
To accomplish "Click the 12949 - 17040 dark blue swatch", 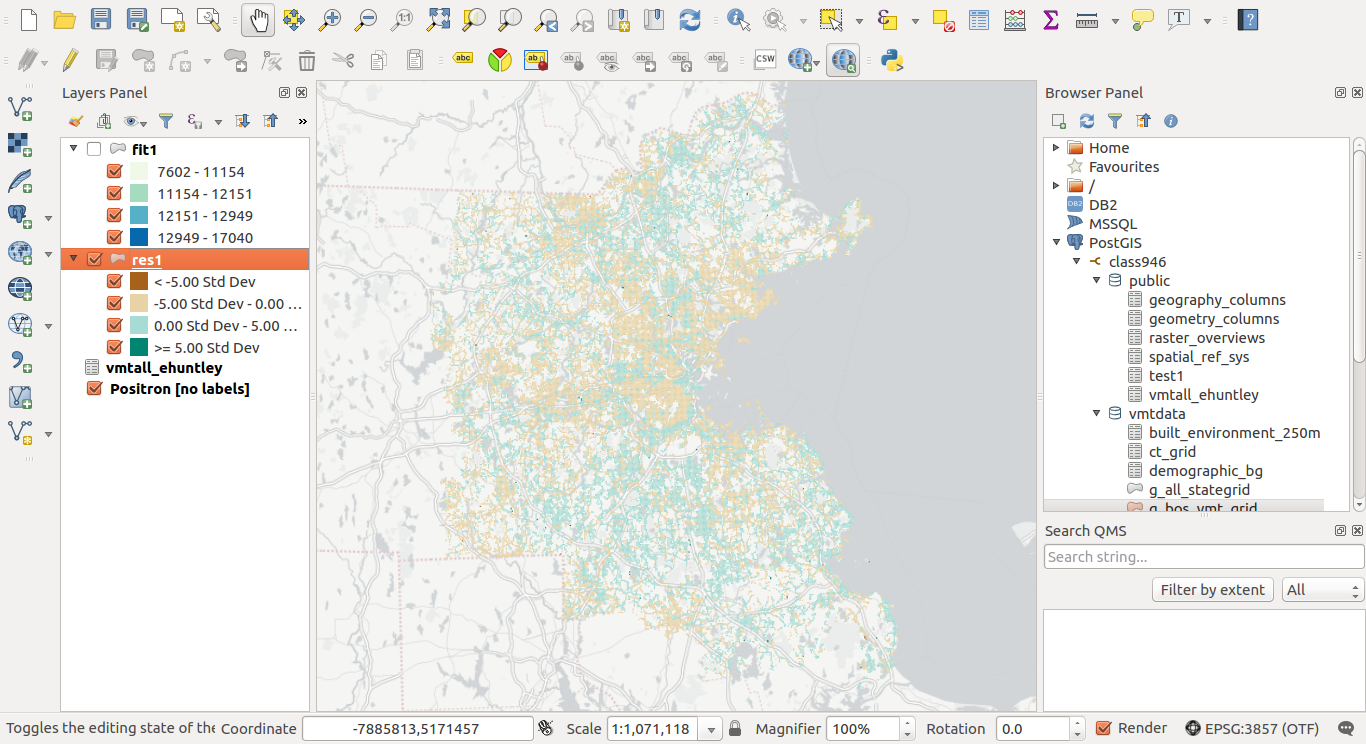I will tap(138, 238).
